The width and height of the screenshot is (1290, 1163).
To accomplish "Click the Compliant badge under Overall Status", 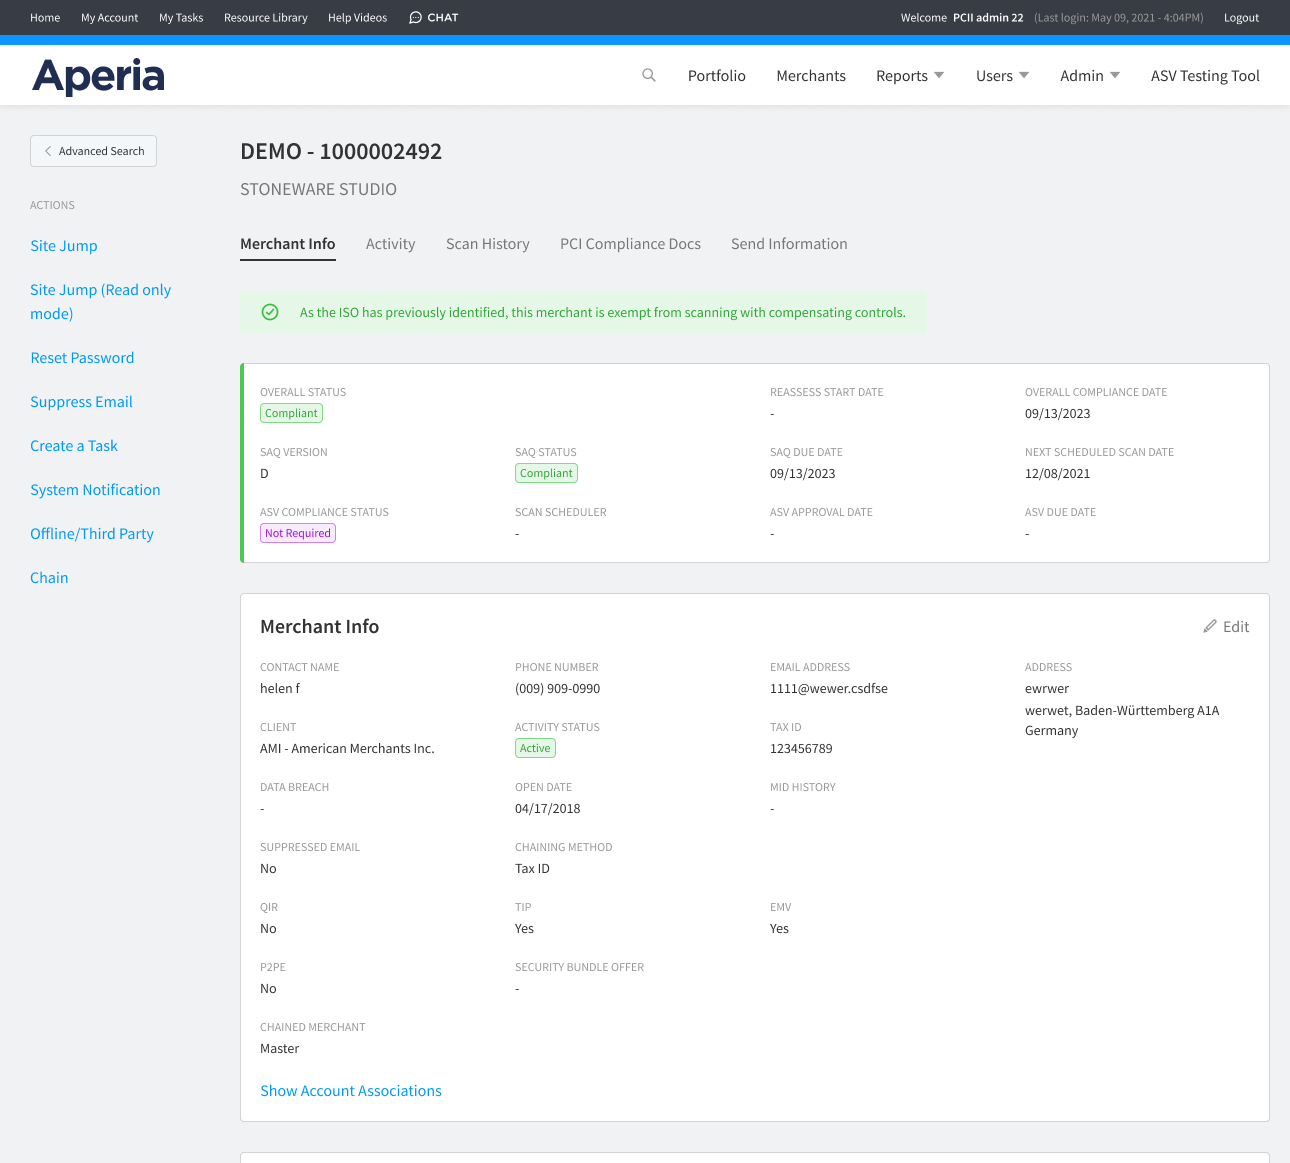I will pyautogui.click(x=291, y=413).
